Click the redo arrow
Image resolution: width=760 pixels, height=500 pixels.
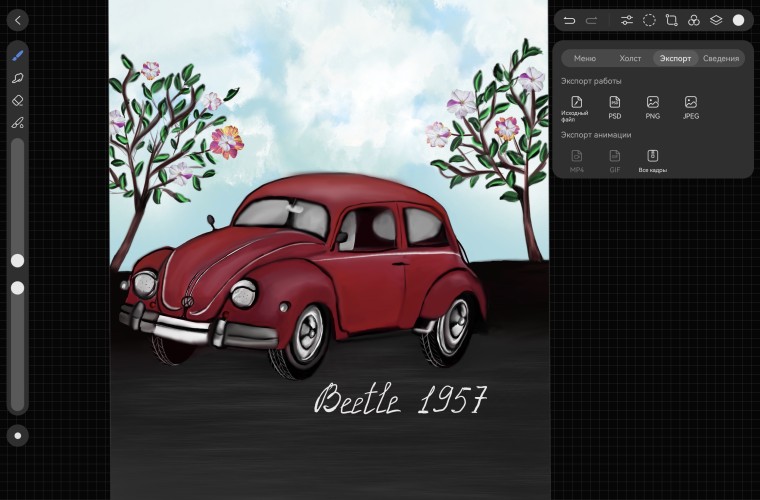click(x=592, y=20)
